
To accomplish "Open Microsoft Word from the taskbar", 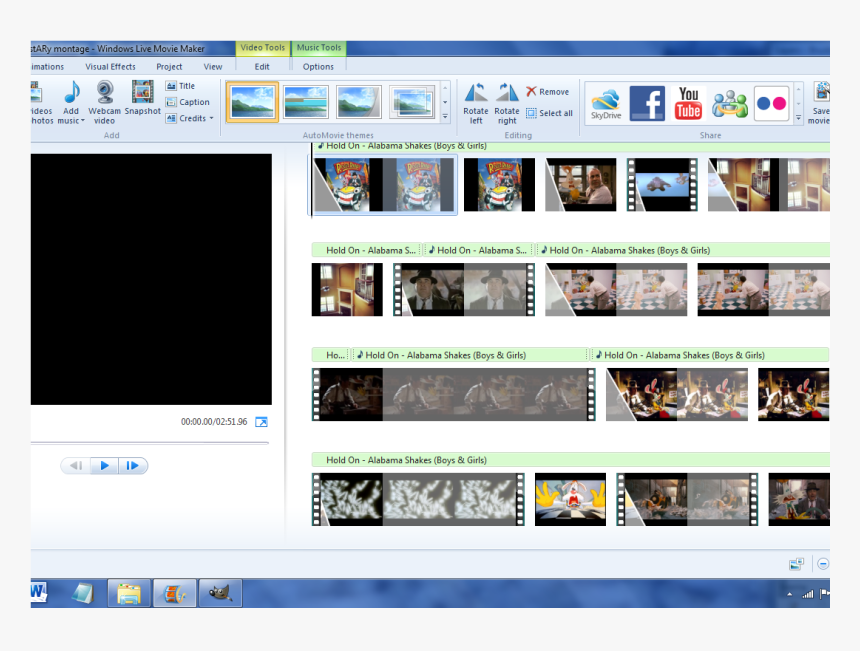I will (x=38, y=592).
